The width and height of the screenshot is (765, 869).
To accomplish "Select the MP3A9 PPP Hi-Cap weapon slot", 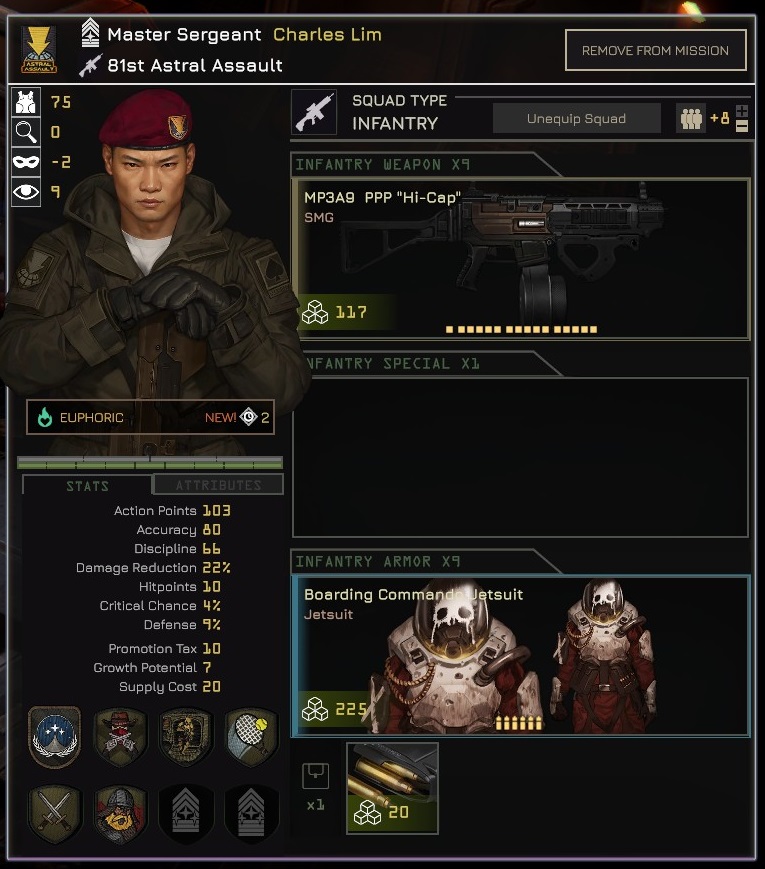I will pos(521,259).
